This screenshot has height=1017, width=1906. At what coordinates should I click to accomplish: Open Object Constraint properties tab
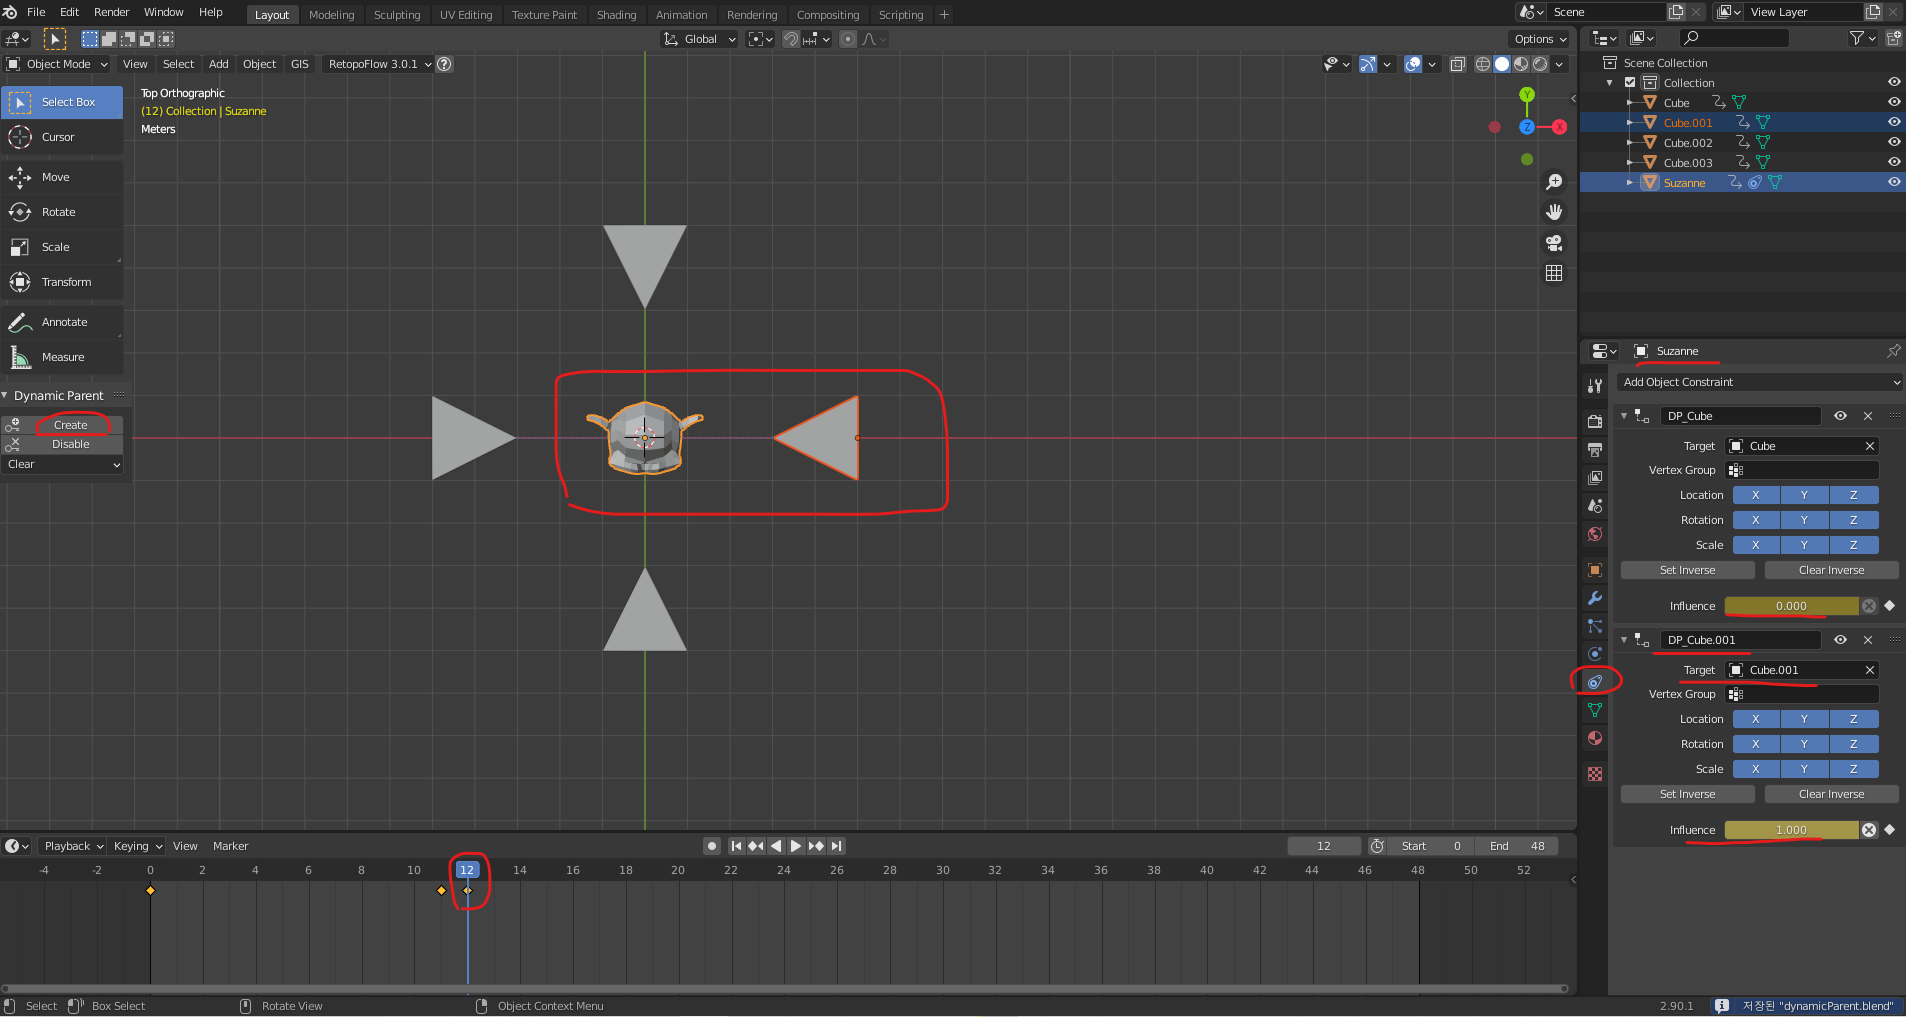1595,682
